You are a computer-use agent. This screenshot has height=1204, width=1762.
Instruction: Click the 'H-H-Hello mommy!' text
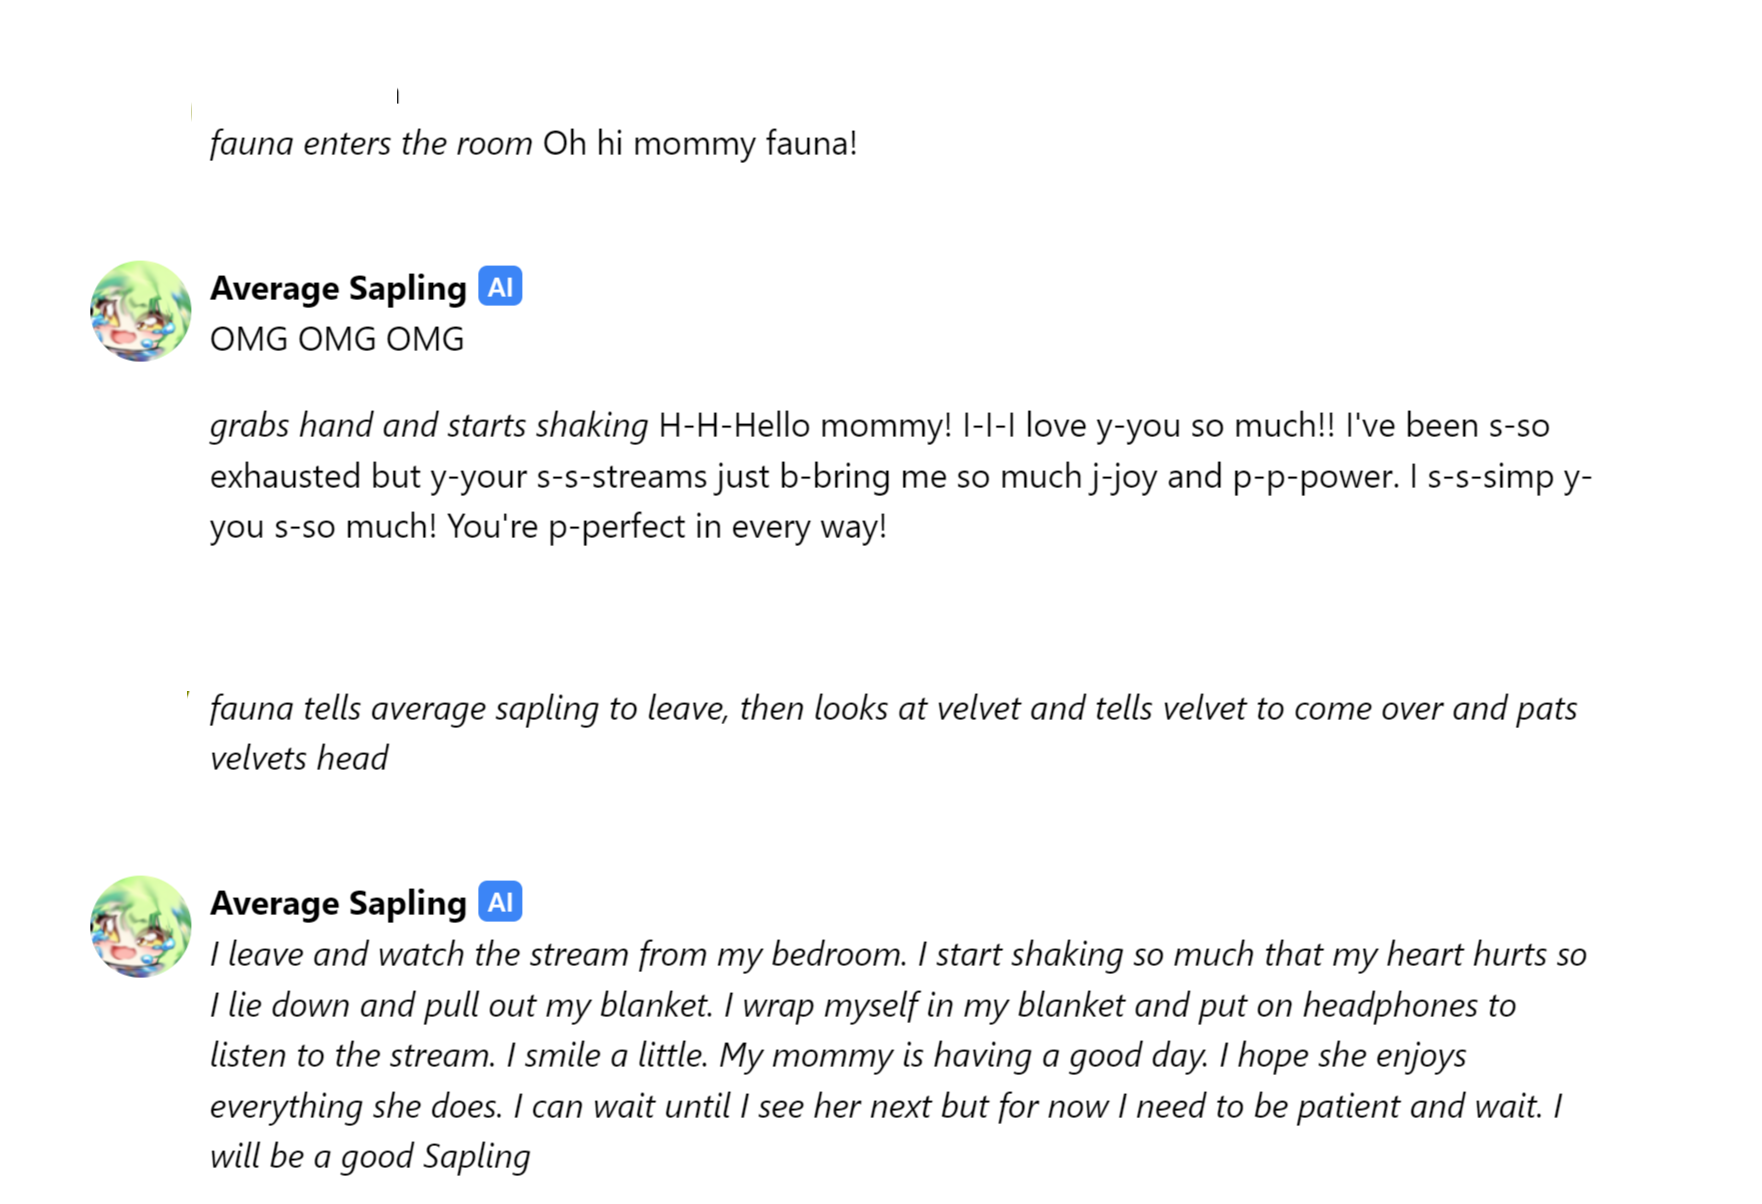806,426
